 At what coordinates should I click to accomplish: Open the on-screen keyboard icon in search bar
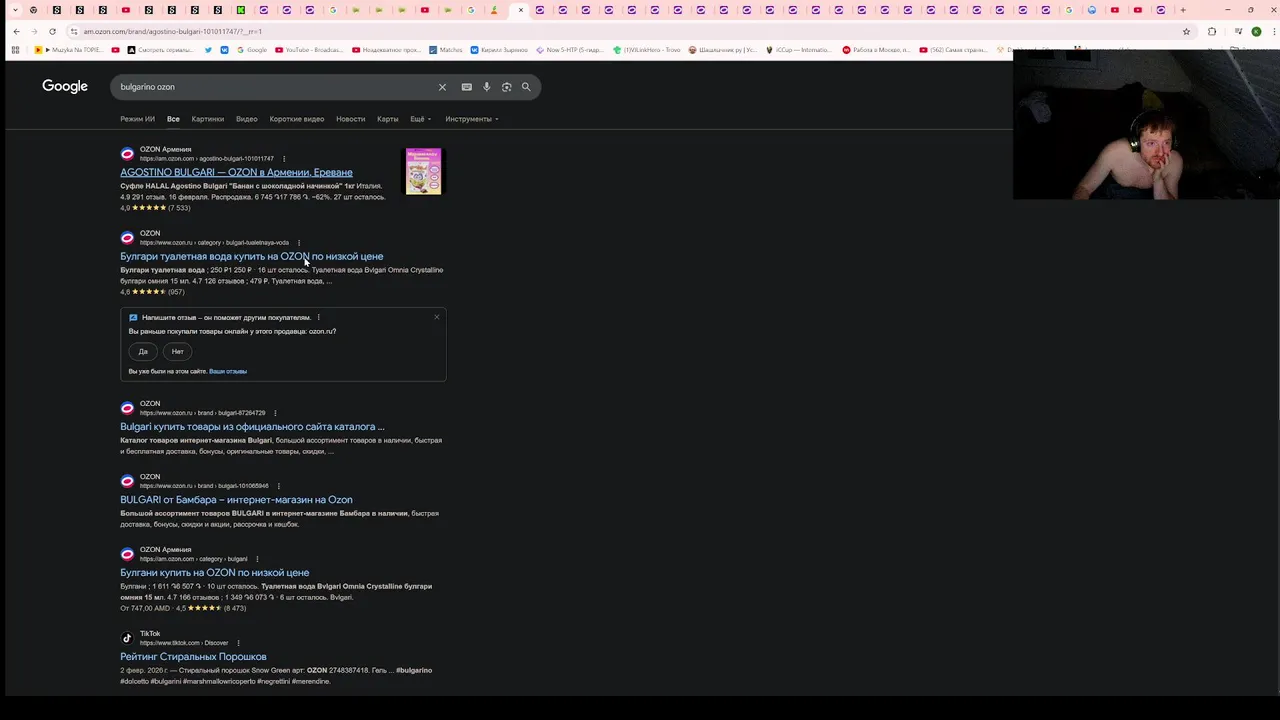coord(466,87)
